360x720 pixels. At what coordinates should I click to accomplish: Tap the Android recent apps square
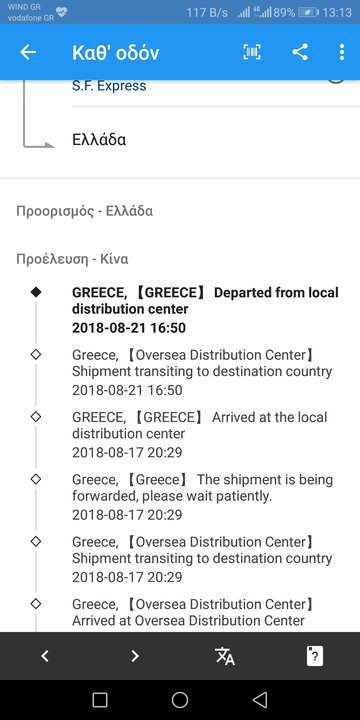[100, 700]
